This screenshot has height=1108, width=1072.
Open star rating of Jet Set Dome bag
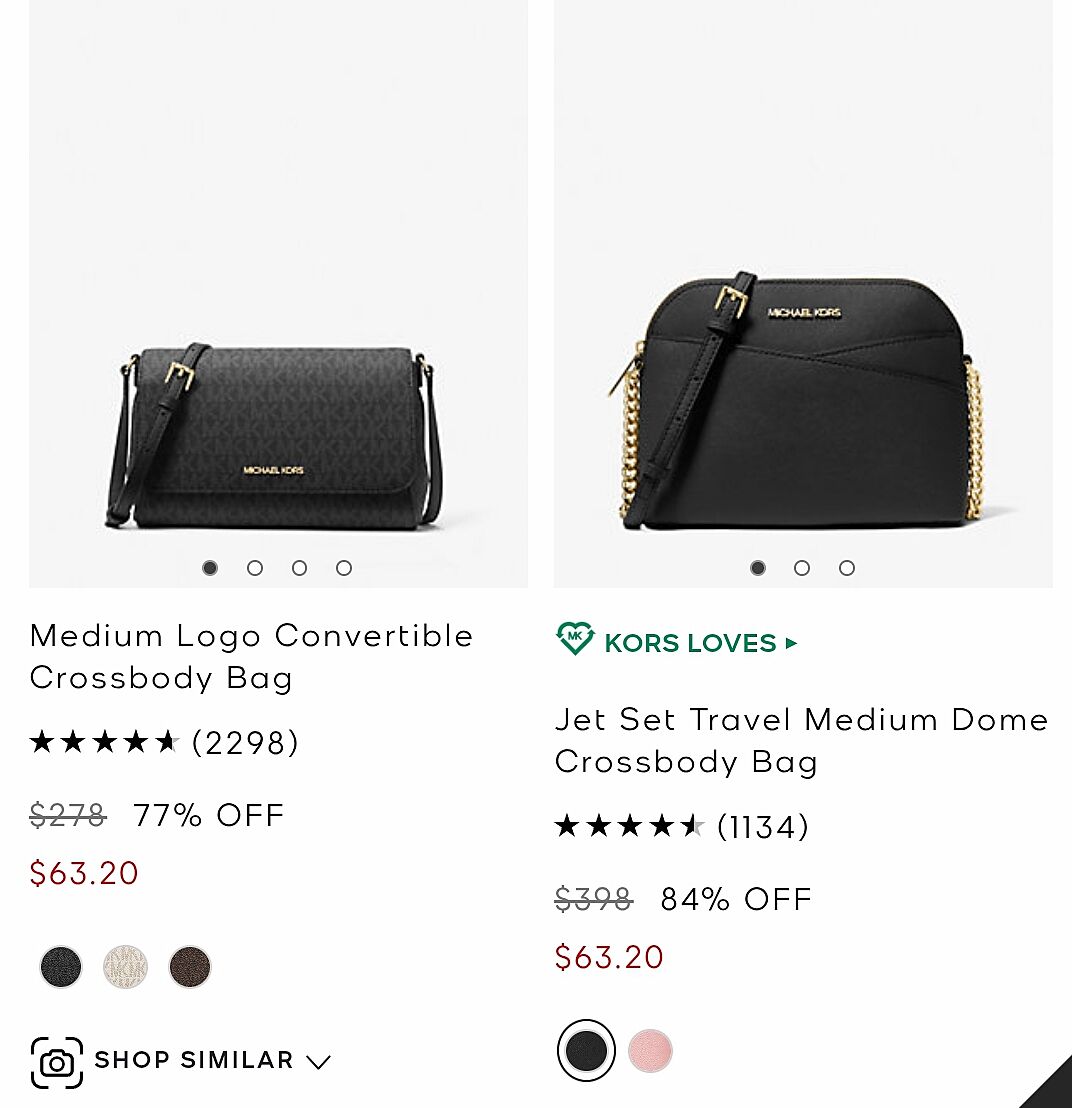tap(630, 827)
